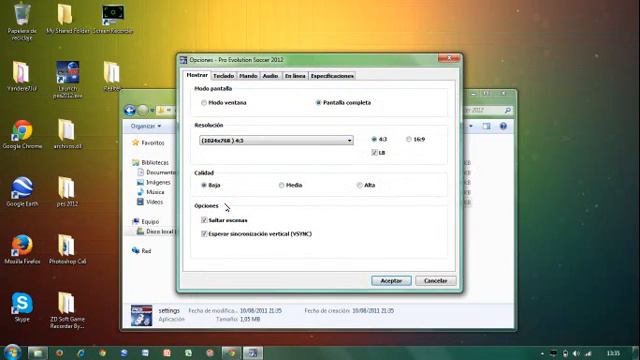The height and width of the screenshot is (360, 640).
Task: Open Música library in sidebar
Action: point(151,192)
